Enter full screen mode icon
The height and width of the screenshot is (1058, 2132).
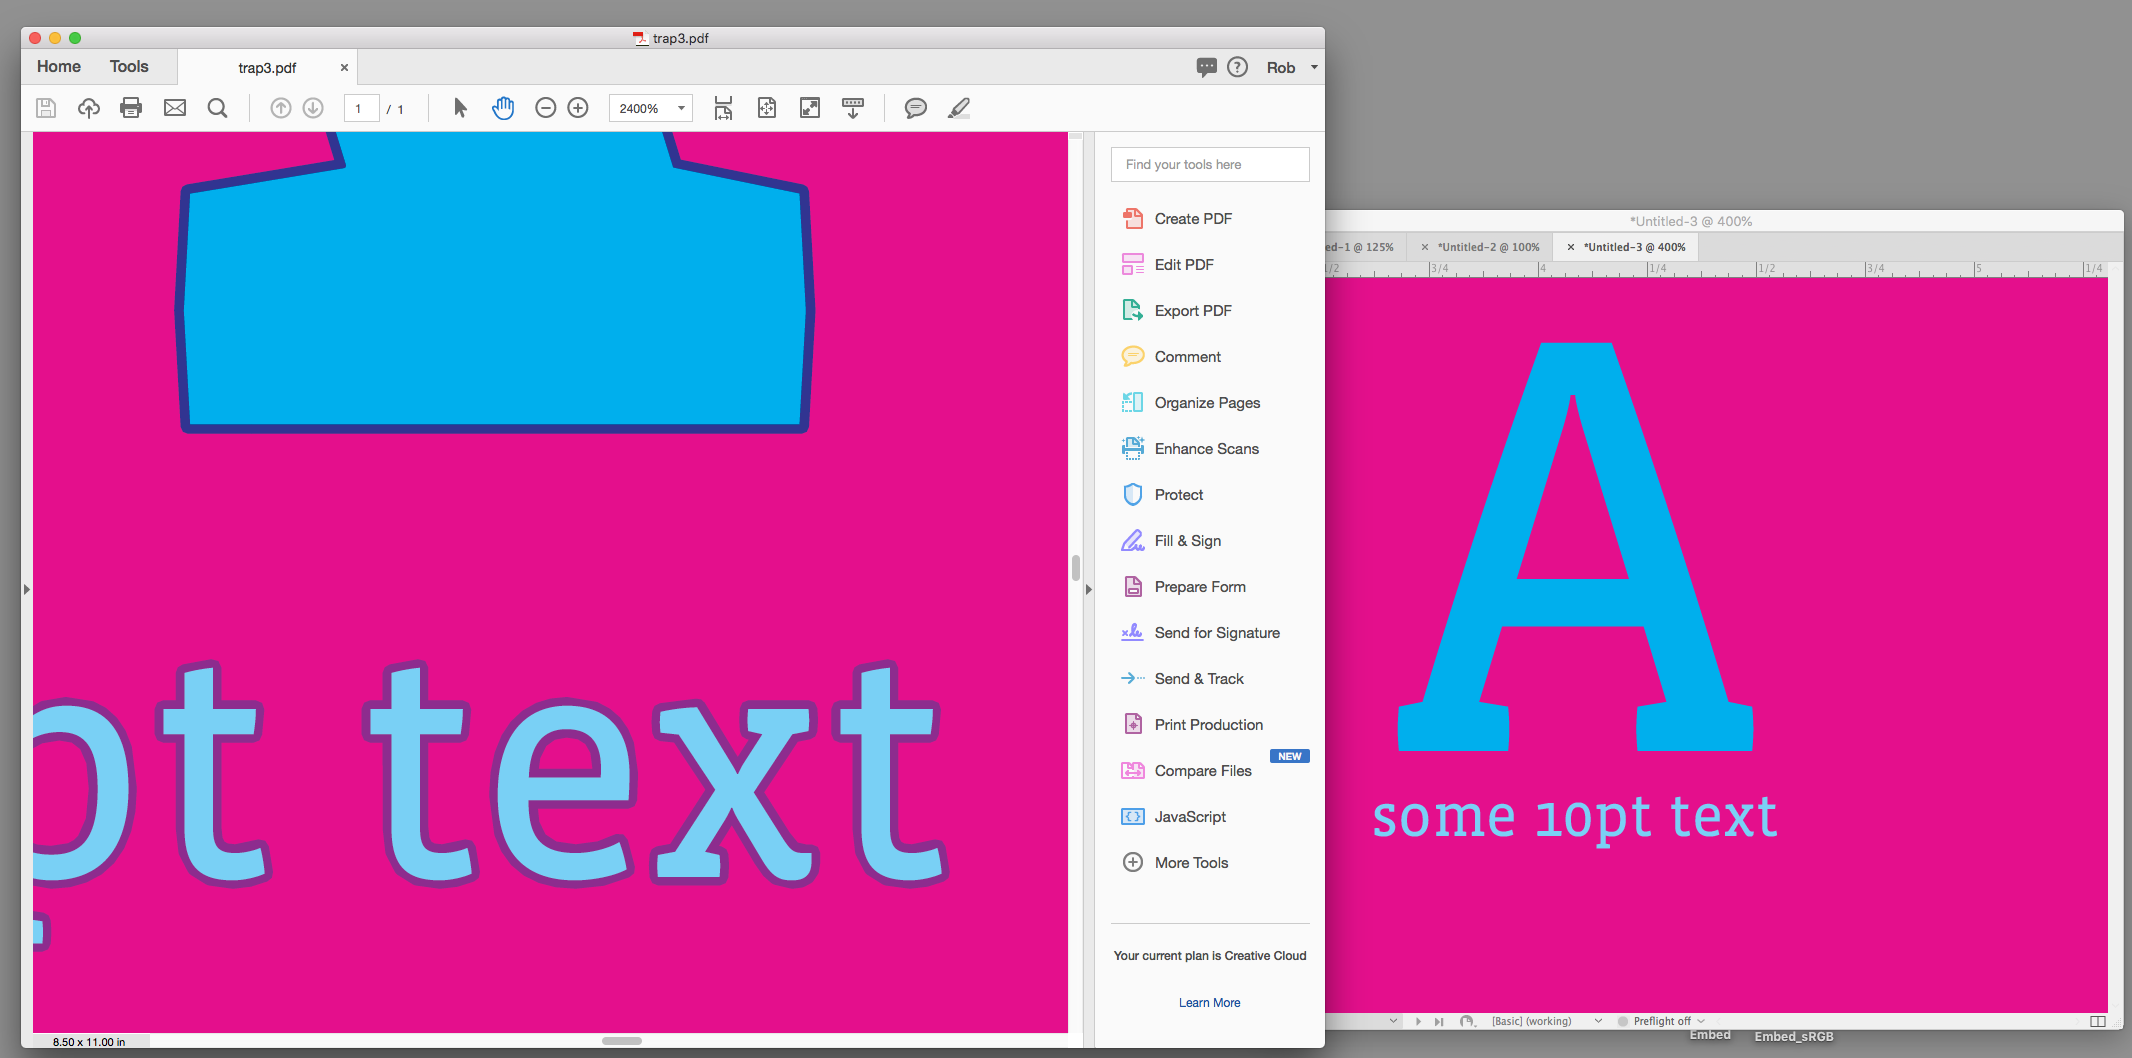810,108
